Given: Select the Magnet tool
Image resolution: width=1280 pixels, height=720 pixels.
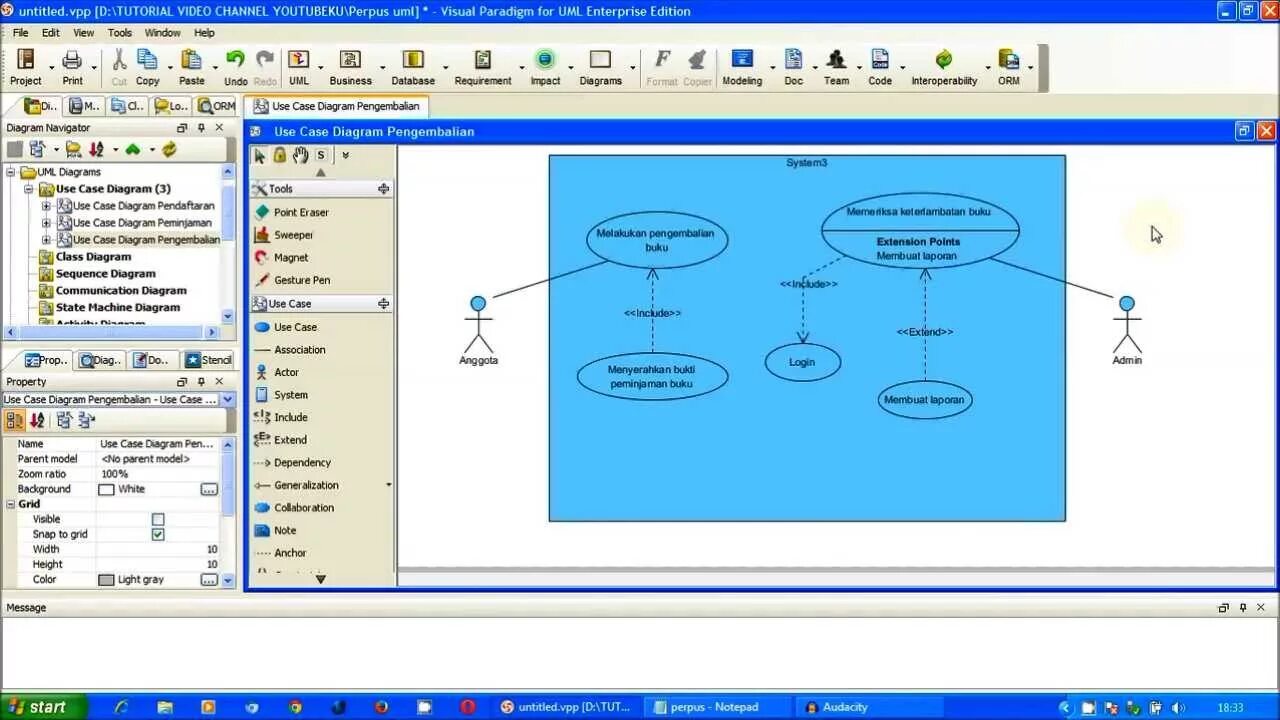Looking at the screenshot, I should (x=287, y=257).
